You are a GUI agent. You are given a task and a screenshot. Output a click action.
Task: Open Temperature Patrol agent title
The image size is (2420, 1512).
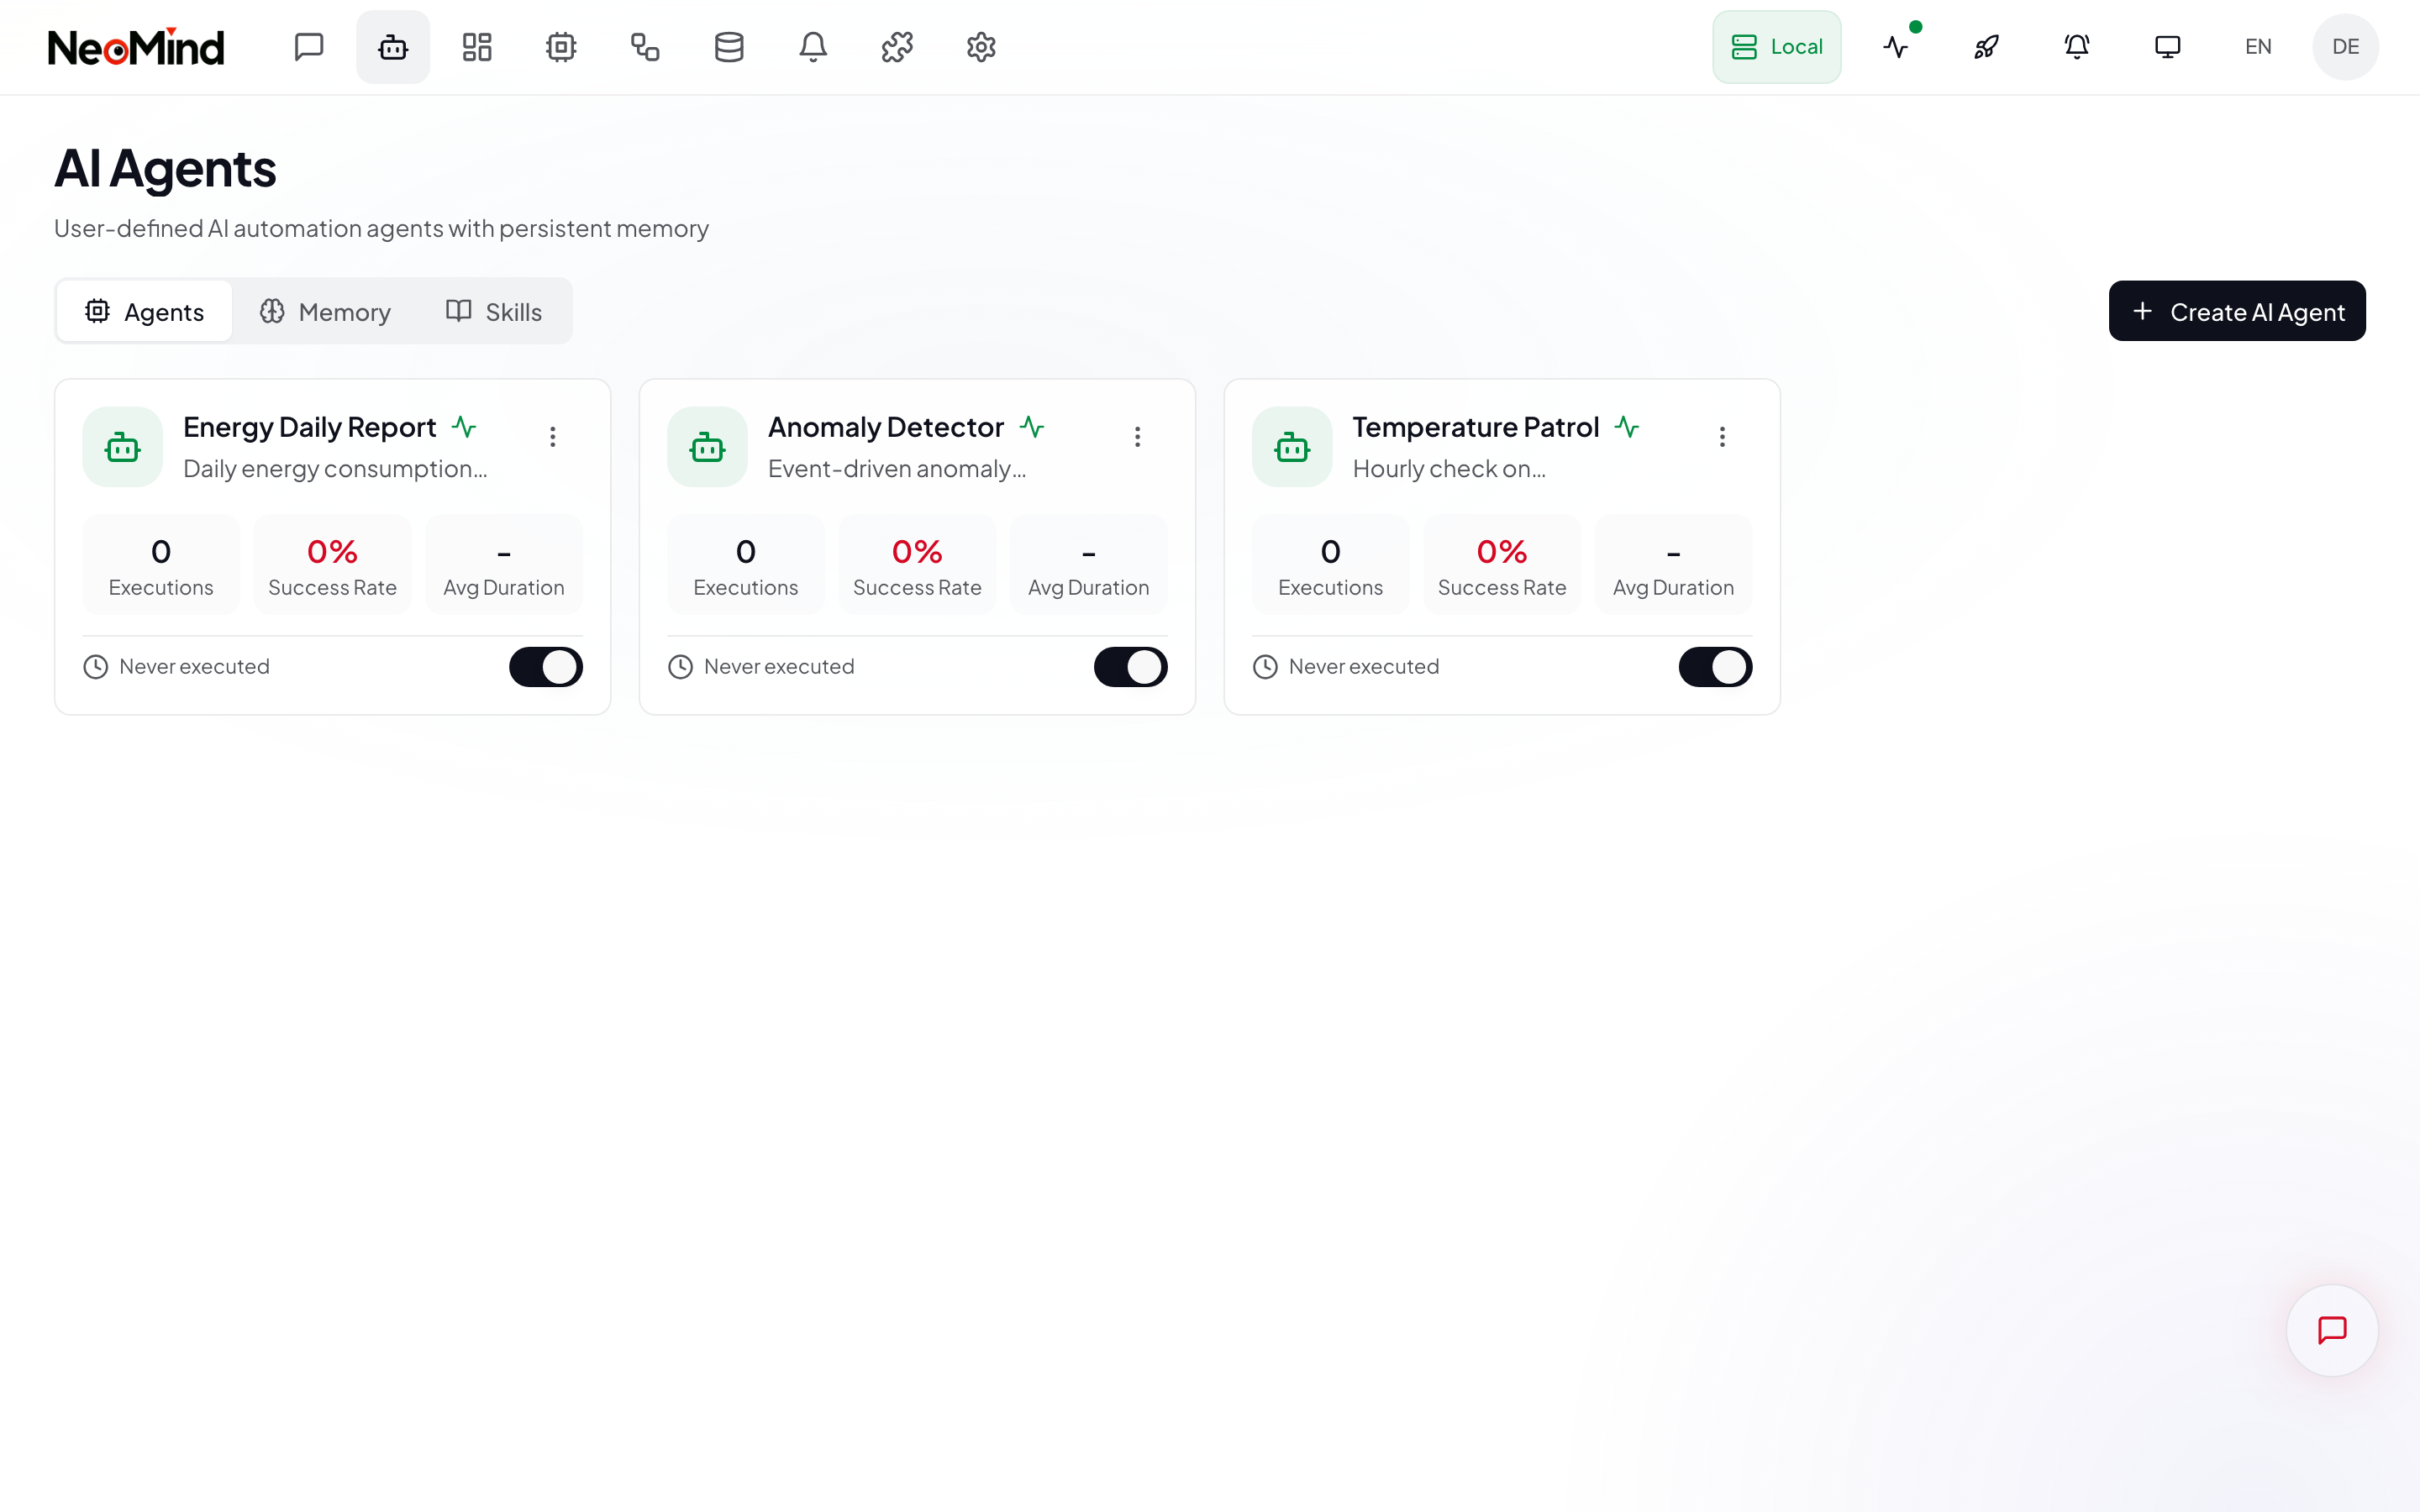click(x=1476, y=427)
